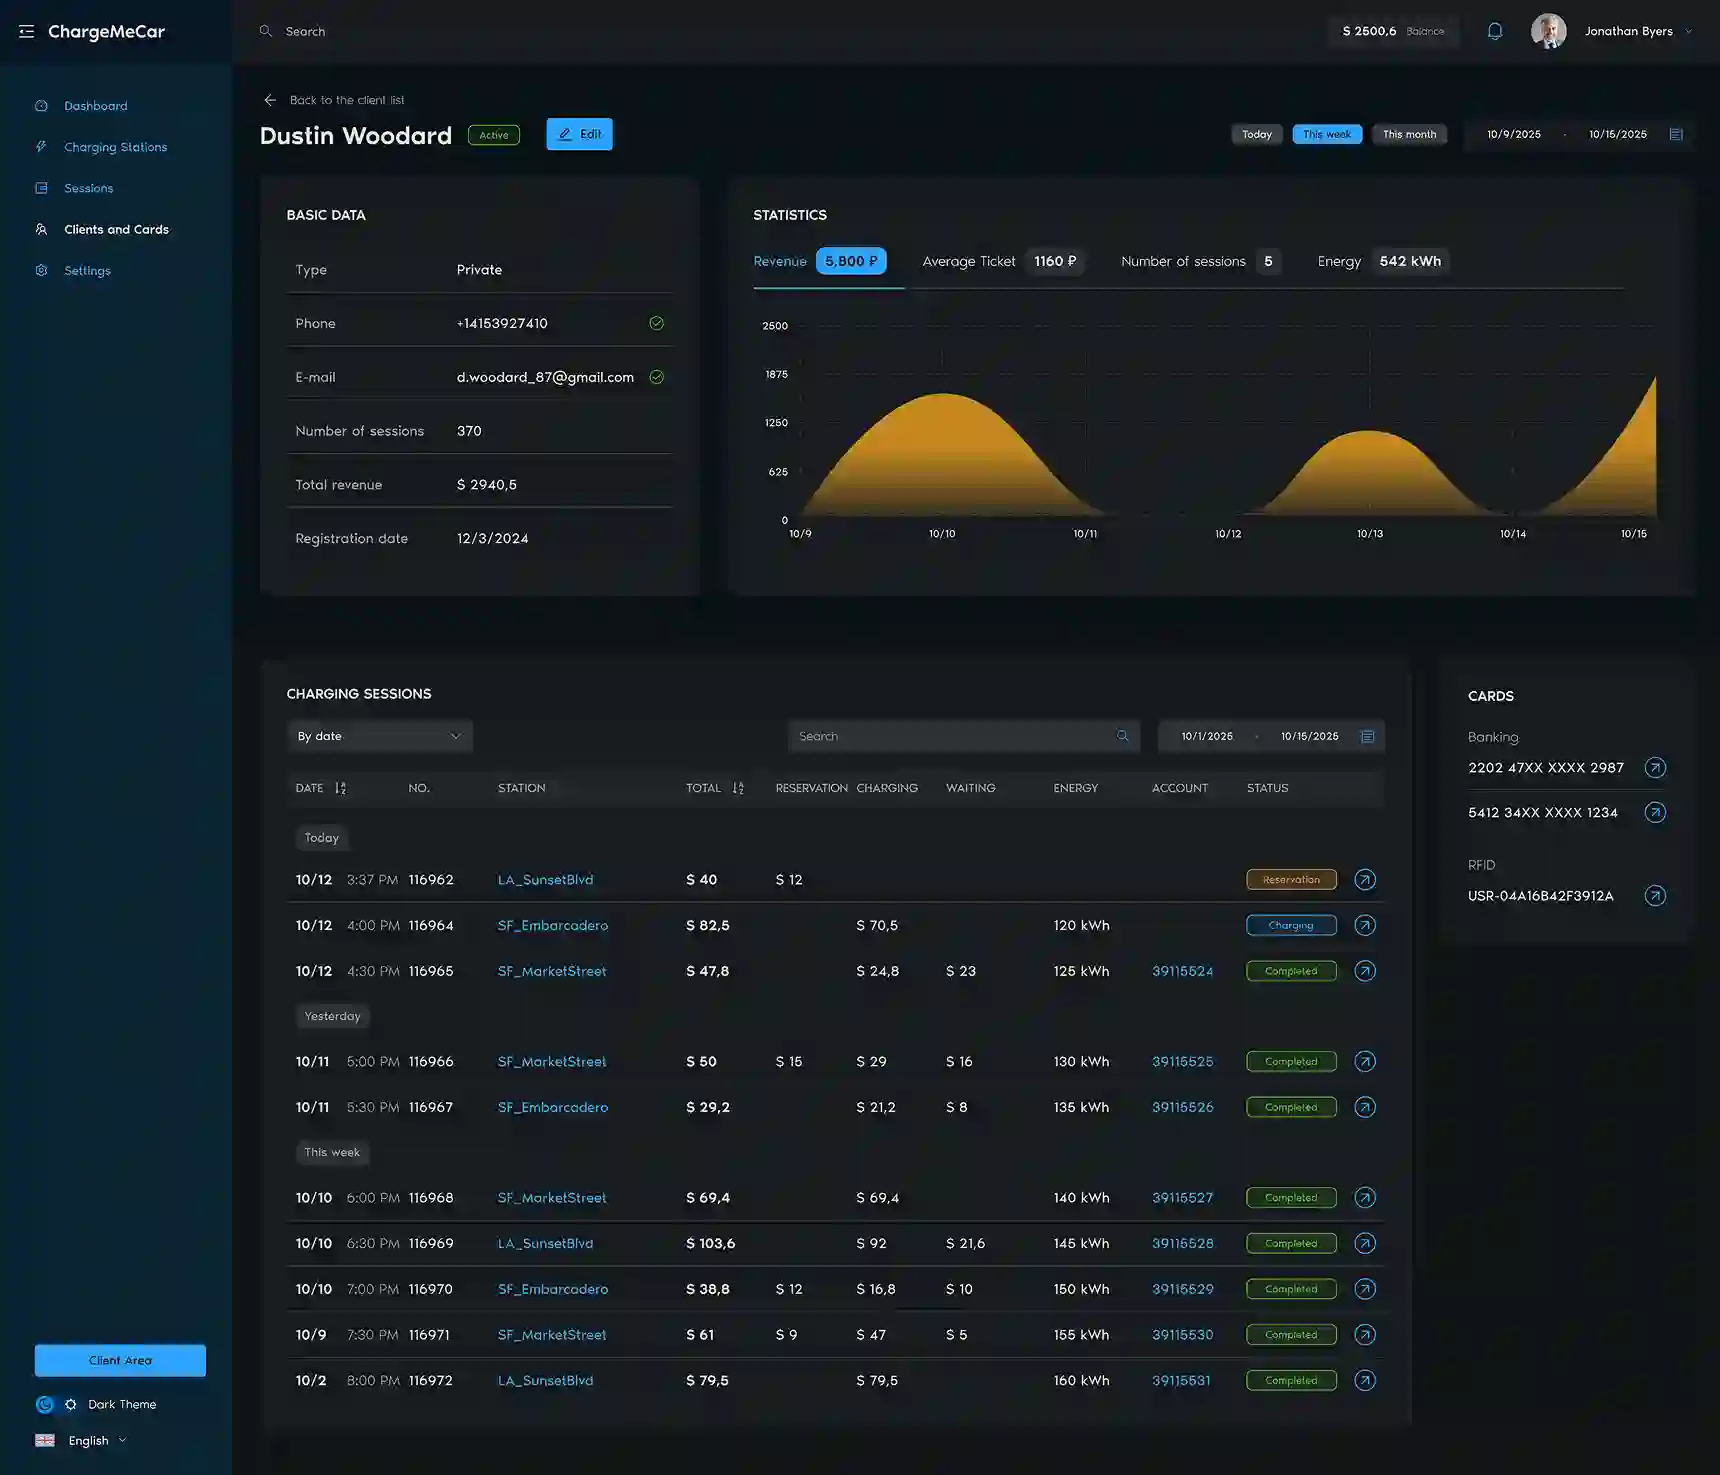Open details for banking card ending 2987

click(1655, 768)
